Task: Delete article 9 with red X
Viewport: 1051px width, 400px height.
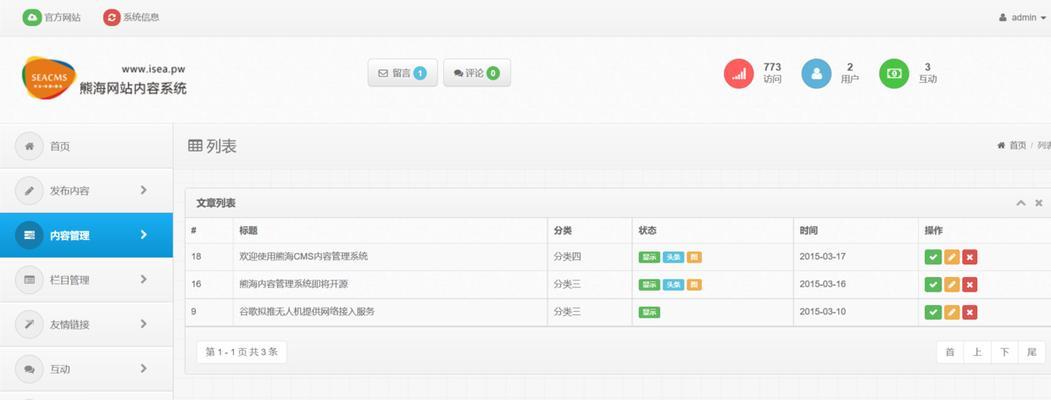Action: 969,312
